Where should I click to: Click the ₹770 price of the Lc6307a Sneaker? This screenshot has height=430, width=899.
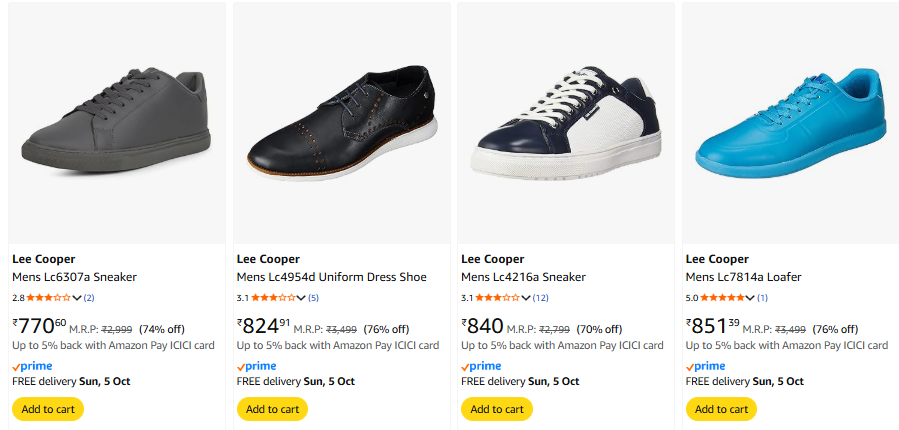point(40,325)
